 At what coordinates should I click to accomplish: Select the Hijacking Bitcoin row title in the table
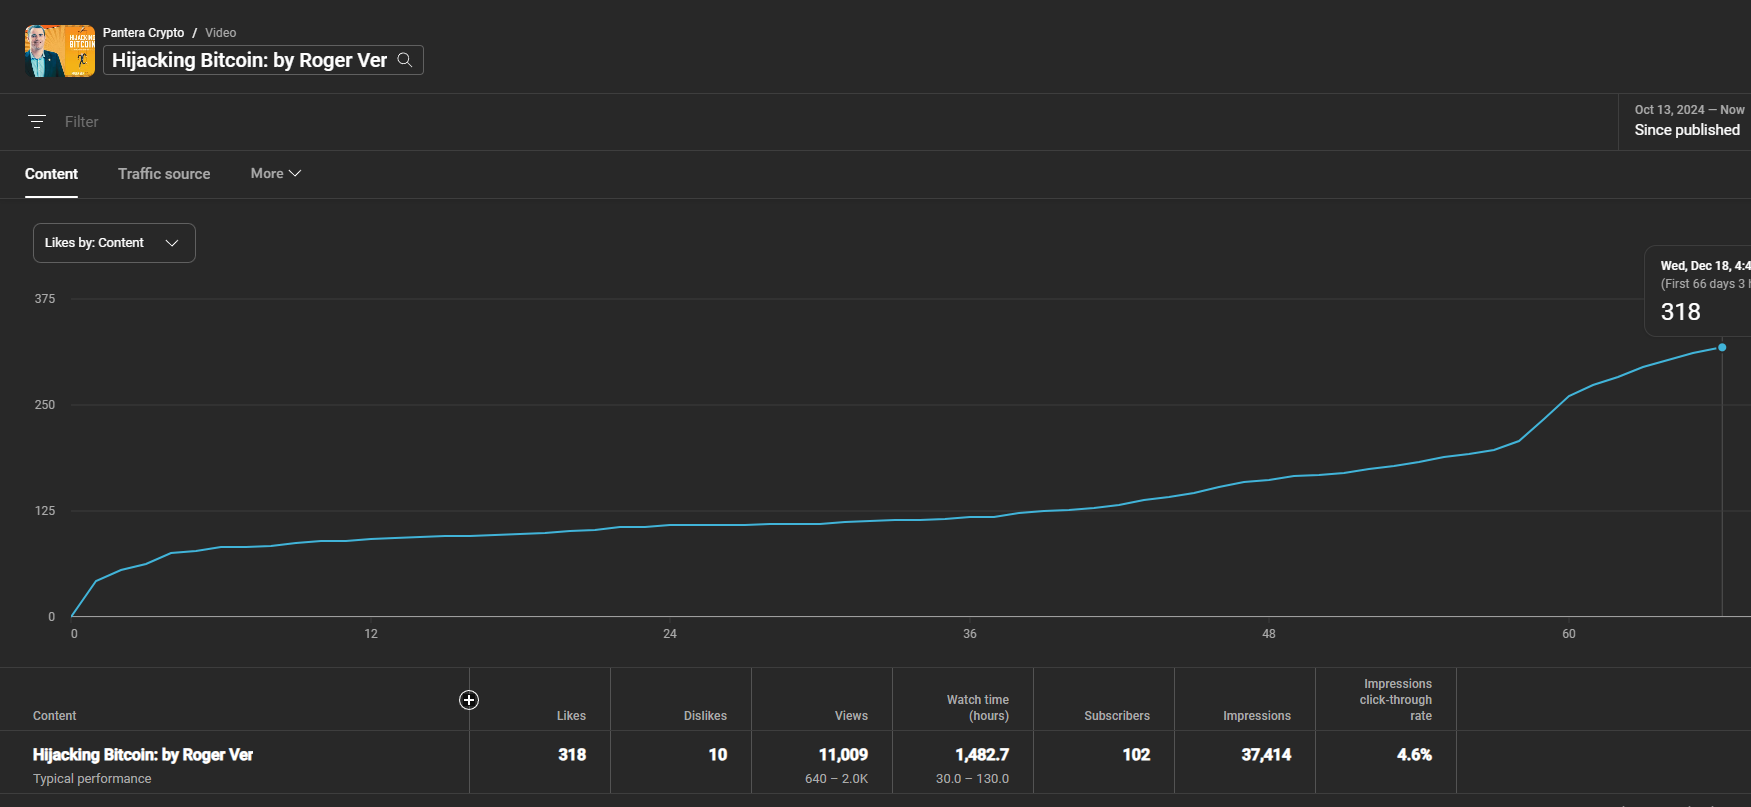(x=143, y=755)
